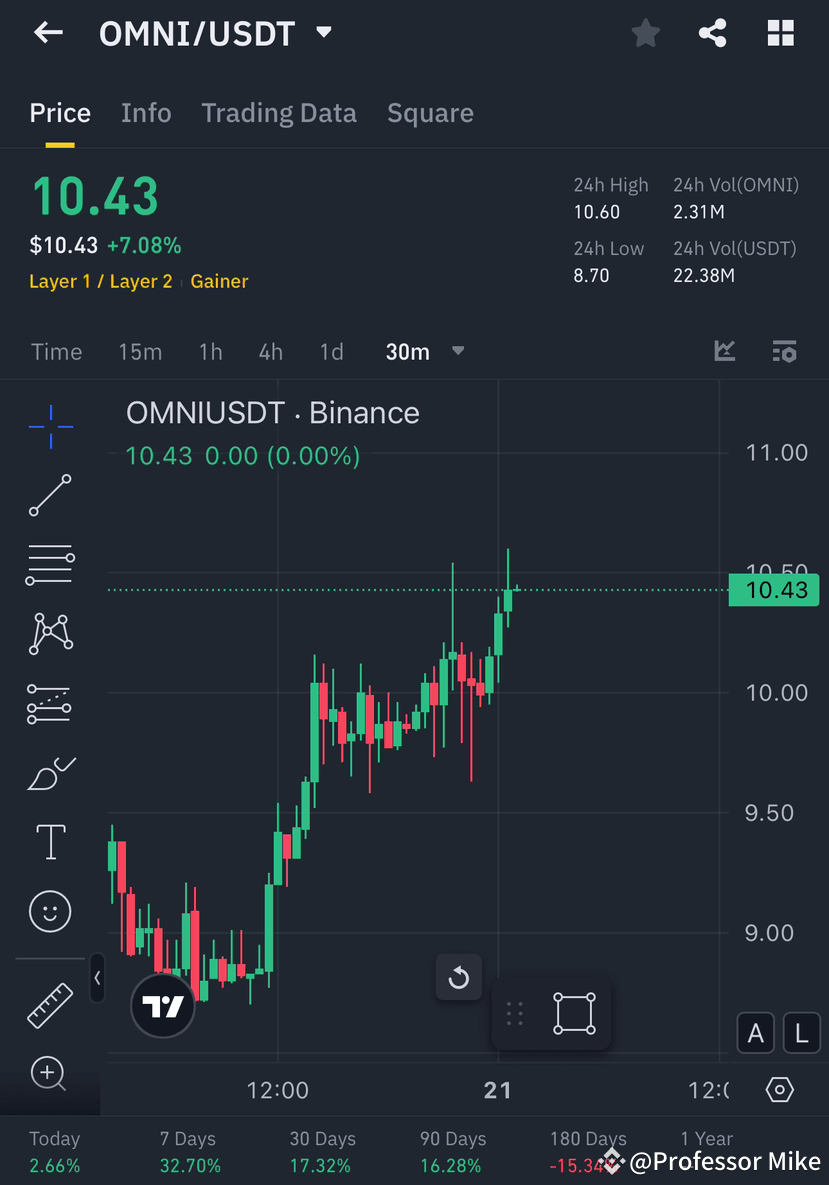Toggle the Log scale button labeled L
Image resolution: width=829 pixels, height=1185 pixels.
pyautogui.click(x=801, y=1033)
